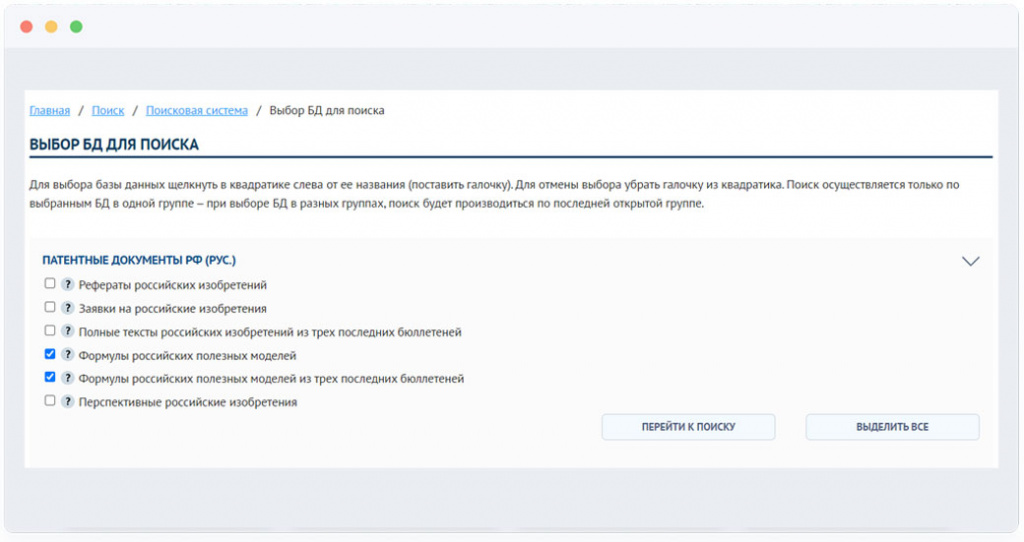Click help icon beside Рефераты российских изобретений
This screenshot has width=1024, height=542.
[68, 285]
